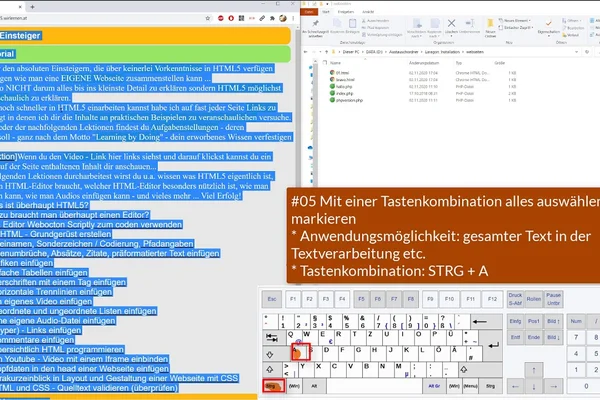Click Laragon Installation in the breadcrumb
This screenshot has width=600, height=400.
443,52
